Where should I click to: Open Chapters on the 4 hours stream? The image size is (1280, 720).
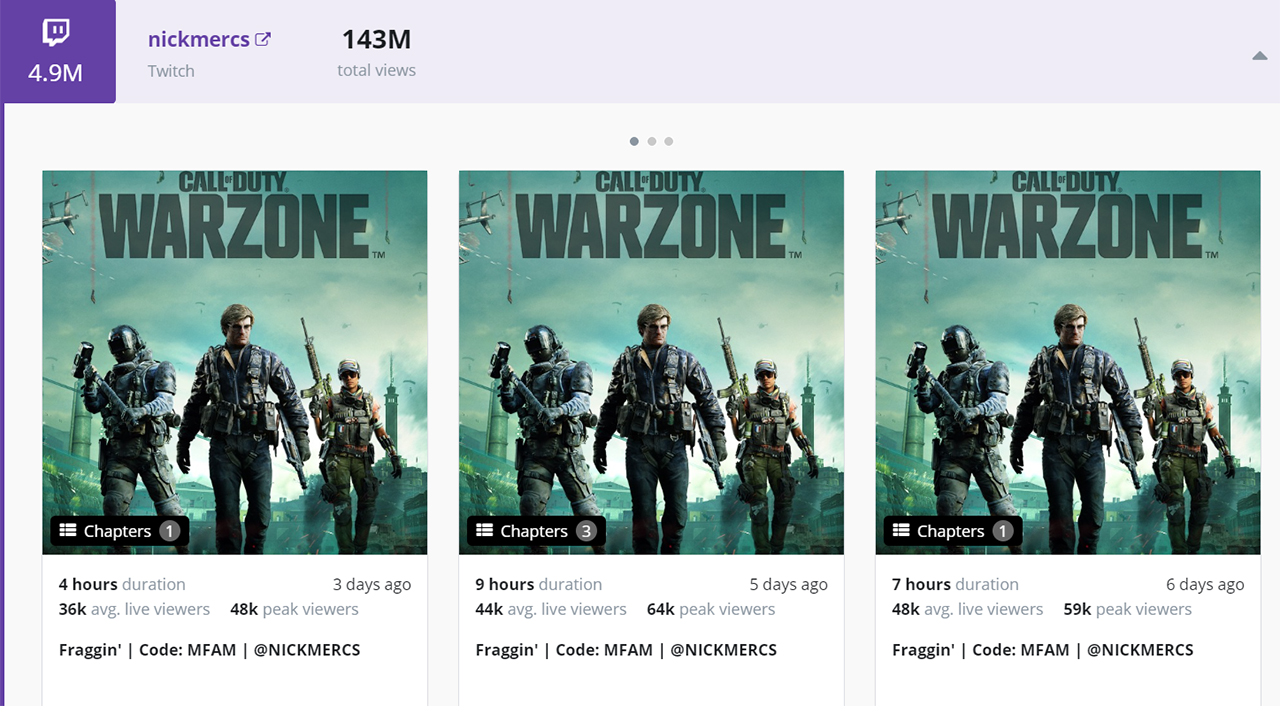pos(118,531)
